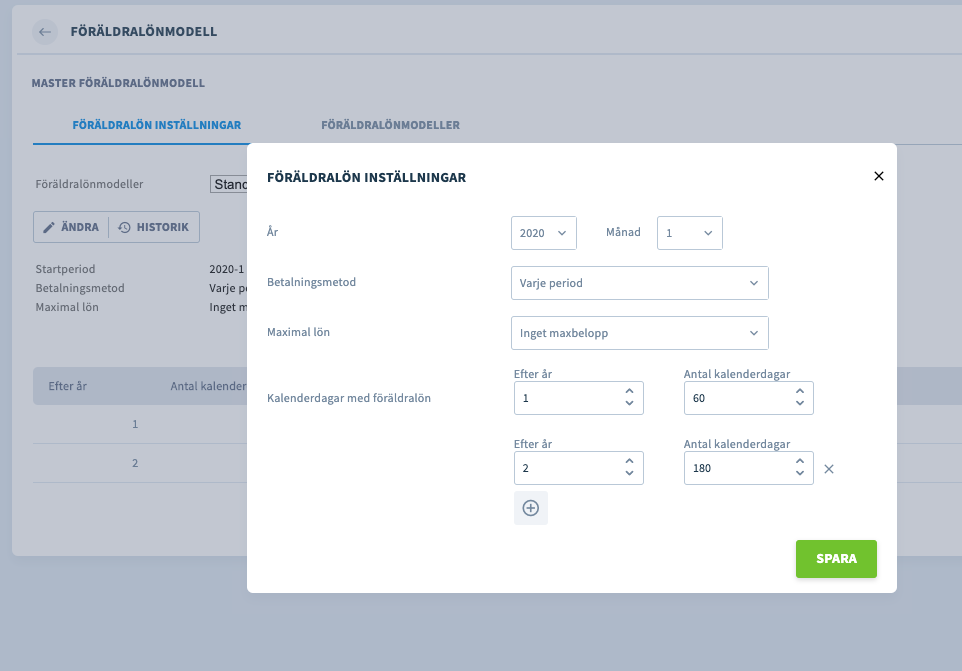Increase second Efter år value 2
962x671 pixels.
[x=629, y=462]
